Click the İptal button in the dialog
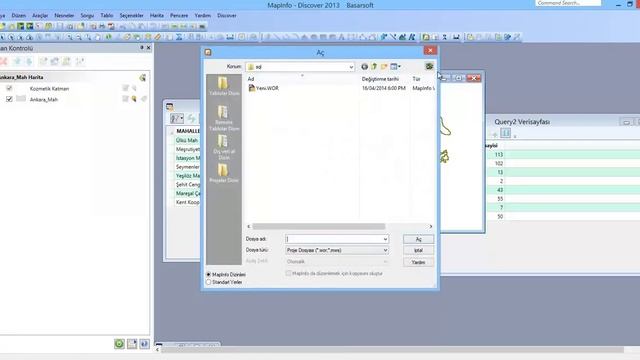The height and width of the screenshot is (360, 640). pos(418,250)
